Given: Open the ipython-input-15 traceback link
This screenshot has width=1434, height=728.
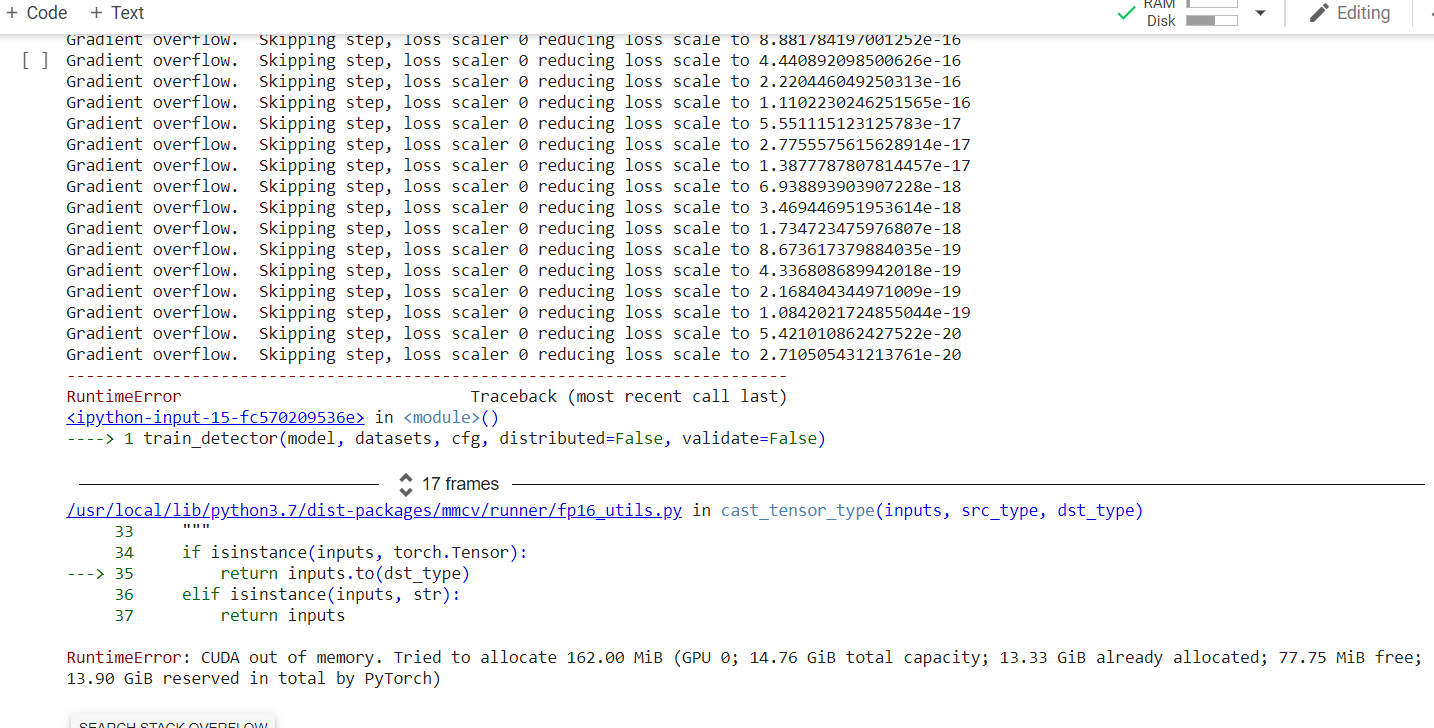Looking at the screenshot, I should [x=214, y=417].
